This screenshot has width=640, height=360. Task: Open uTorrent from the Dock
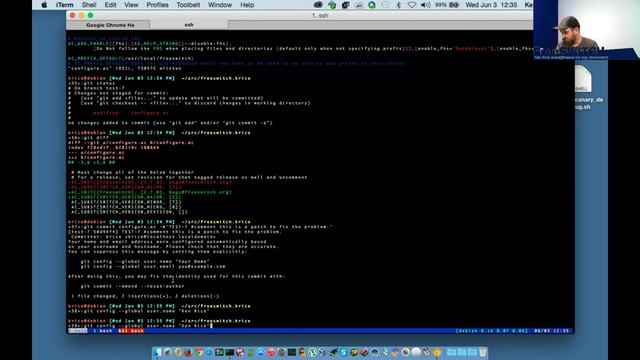(312, 352)
